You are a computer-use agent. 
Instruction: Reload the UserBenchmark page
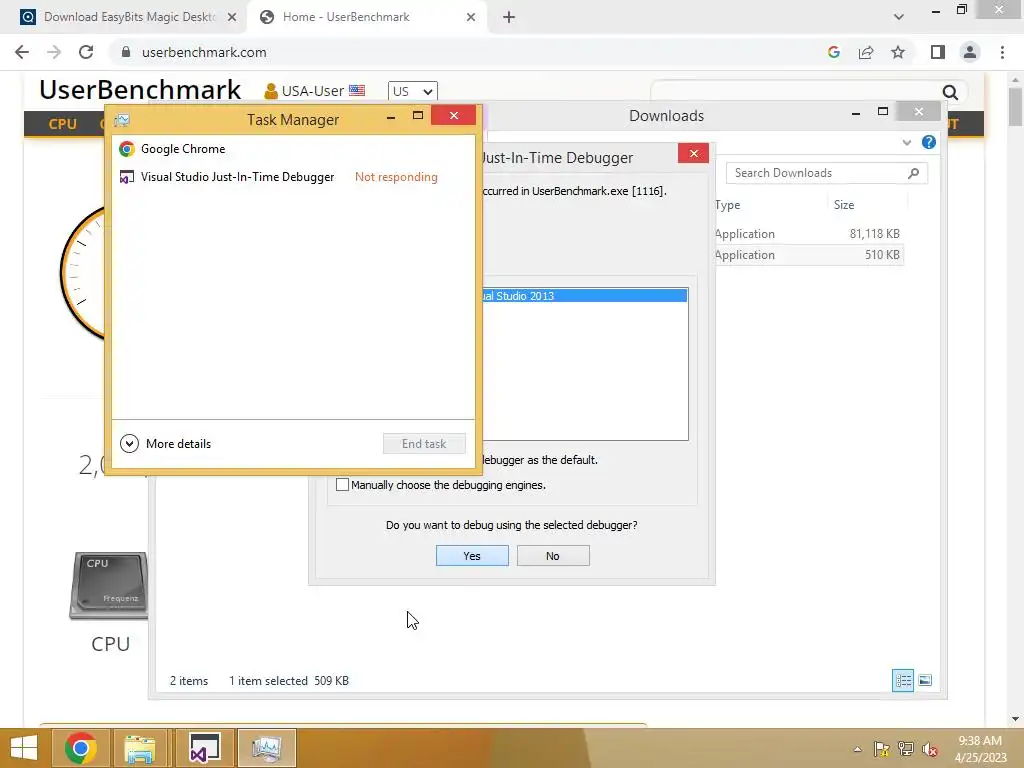coord(86,52)
